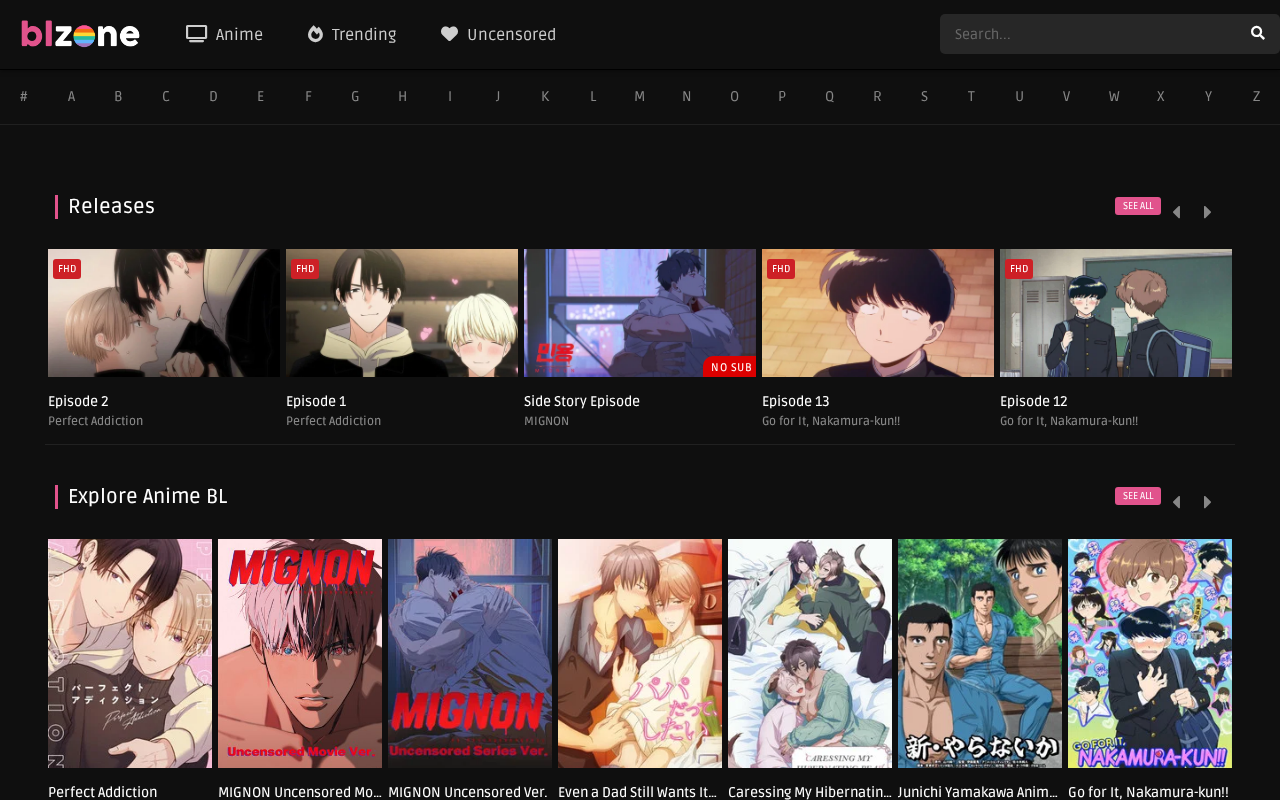The image size is (1280, 800).
Task: Open Perfect Addiction Episode 1 thumbnail
Action: point(402,313)
